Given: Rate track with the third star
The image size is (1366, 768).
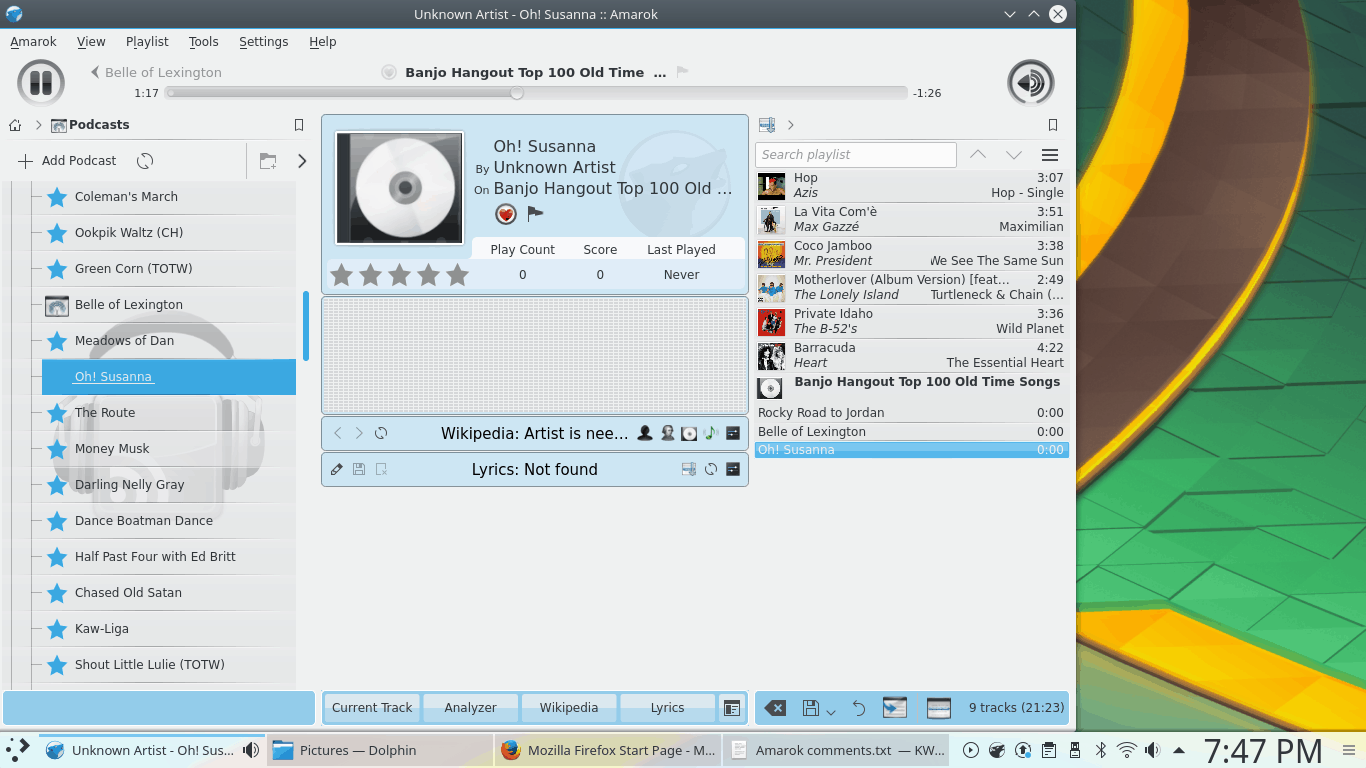Looking at the screenshot, I should [x=400, y=274].
